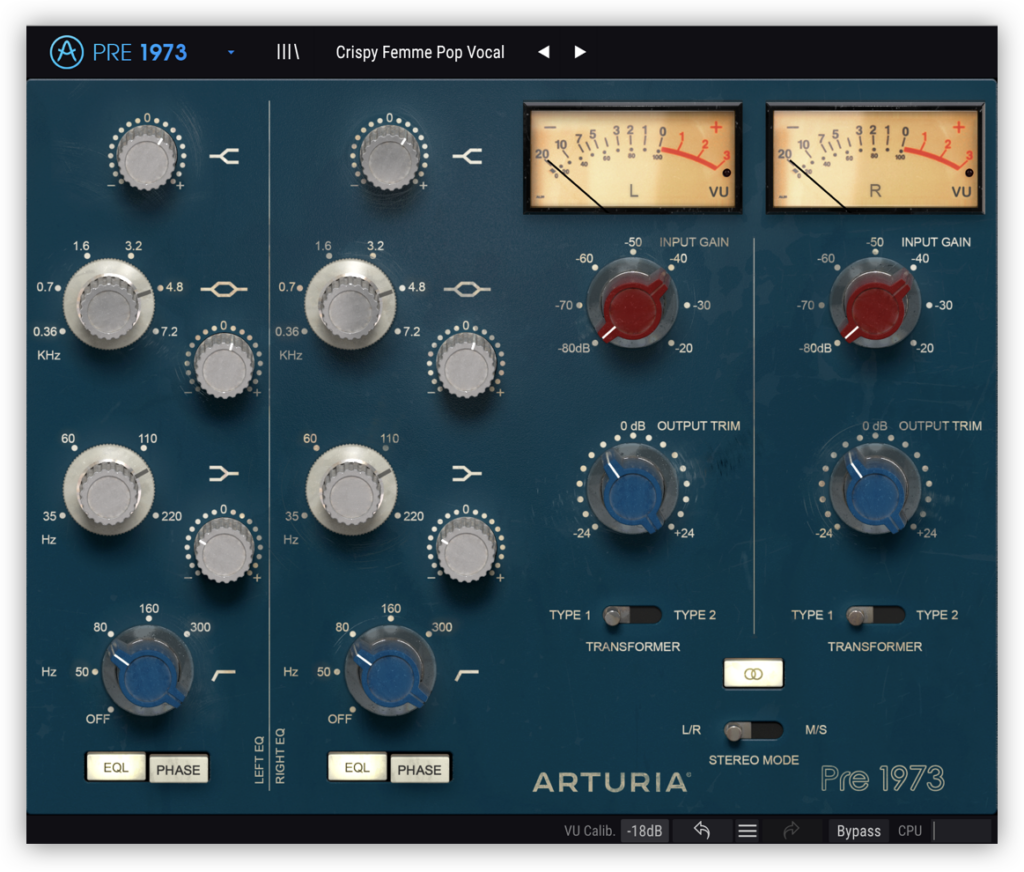
Task: Click the redo arrow icon
Action: (x=791, y=830)
